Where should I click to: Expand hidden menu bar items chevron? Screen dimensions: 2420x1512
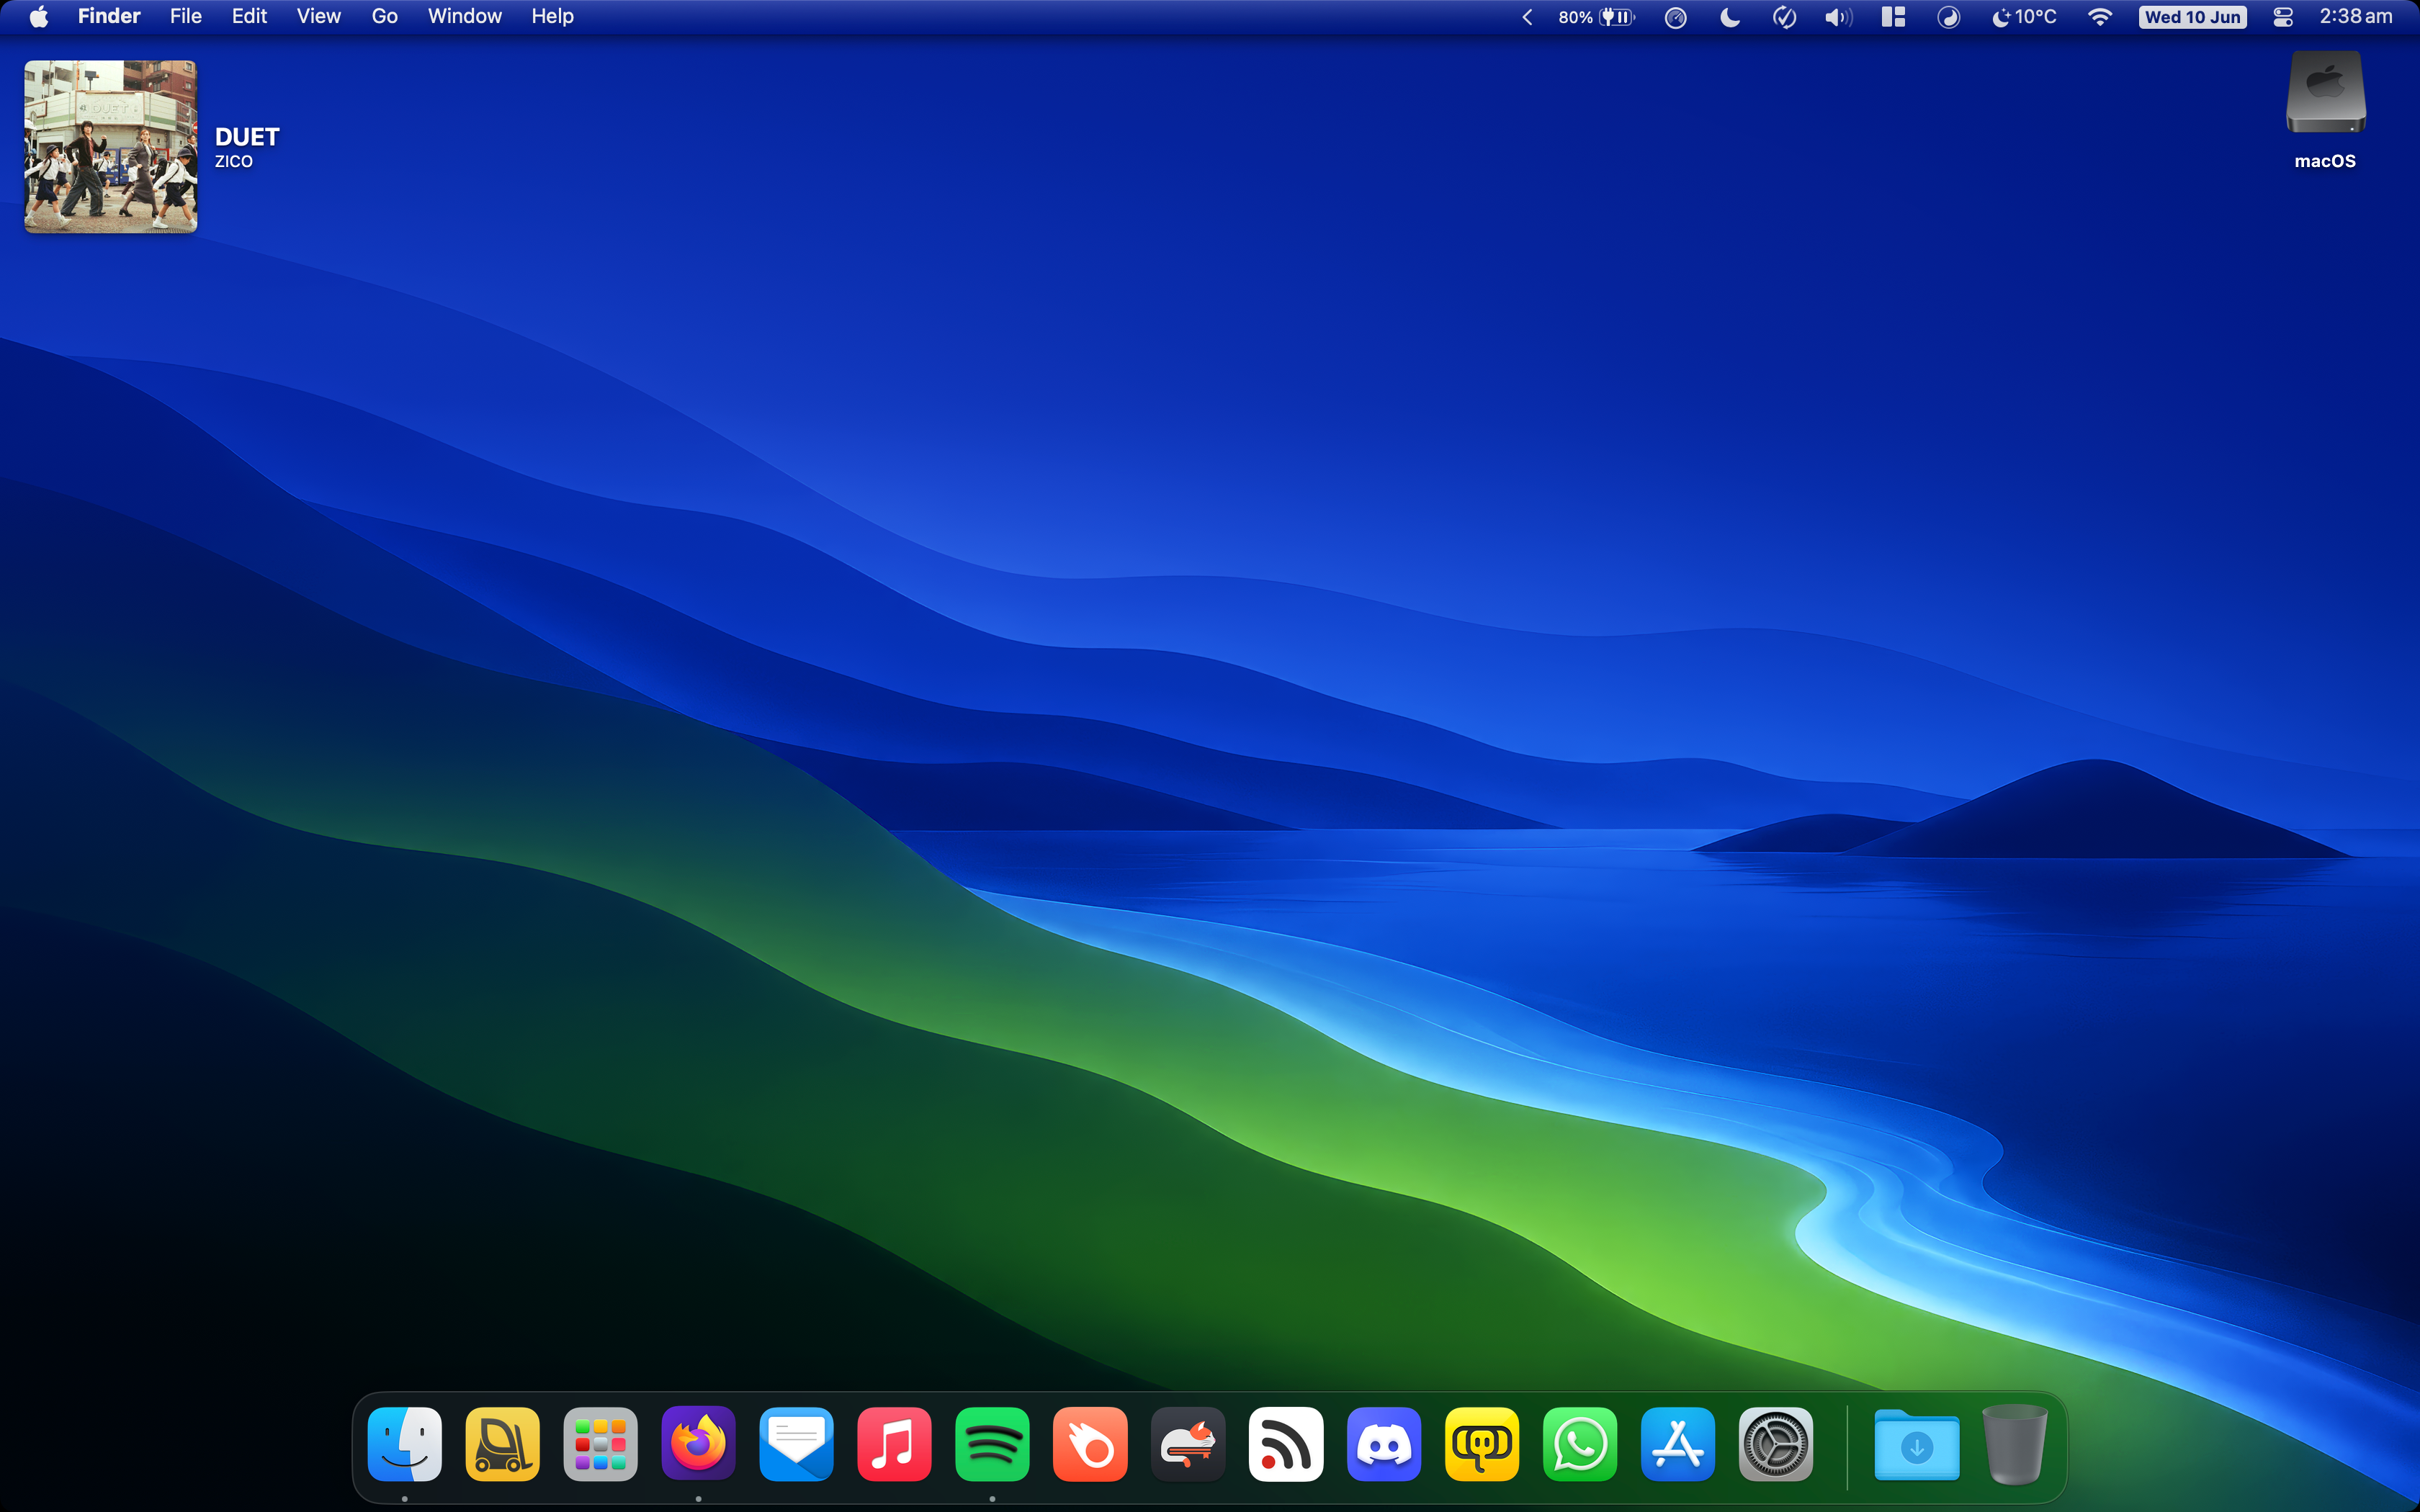click(x=1527, y=17)
